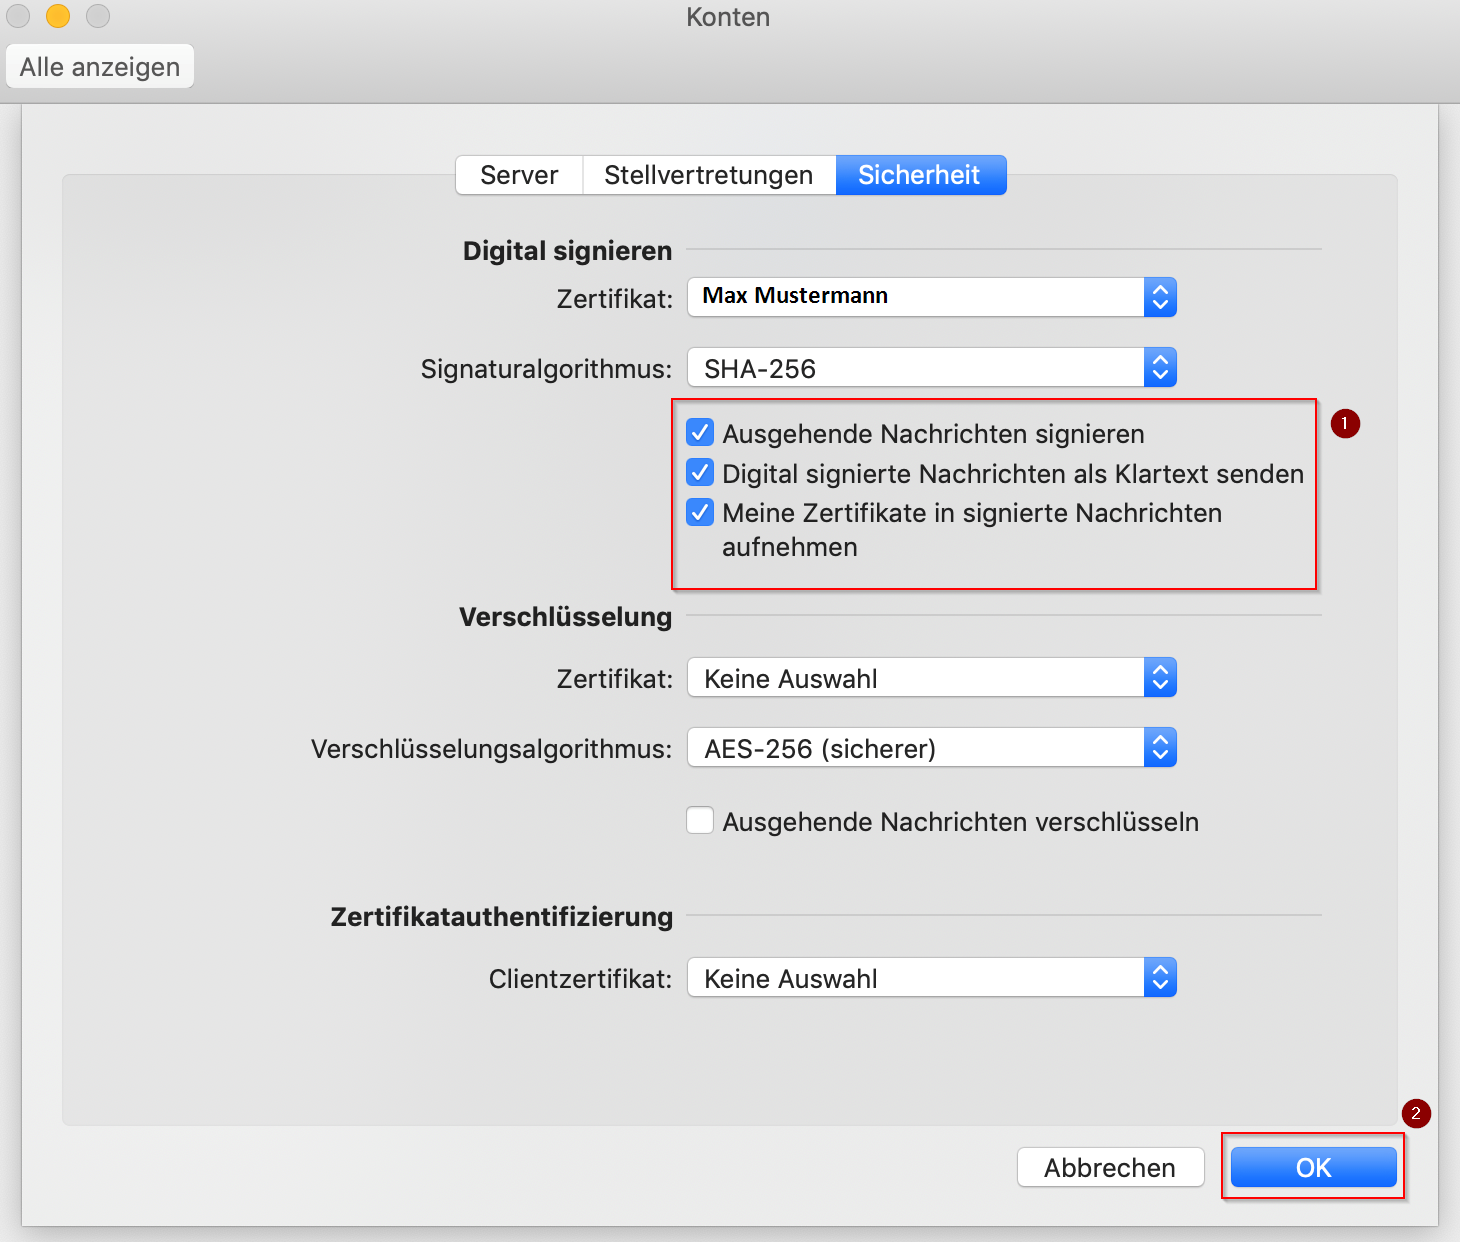
Task: Click the Konten window title
Action: [x=728, y=17]
